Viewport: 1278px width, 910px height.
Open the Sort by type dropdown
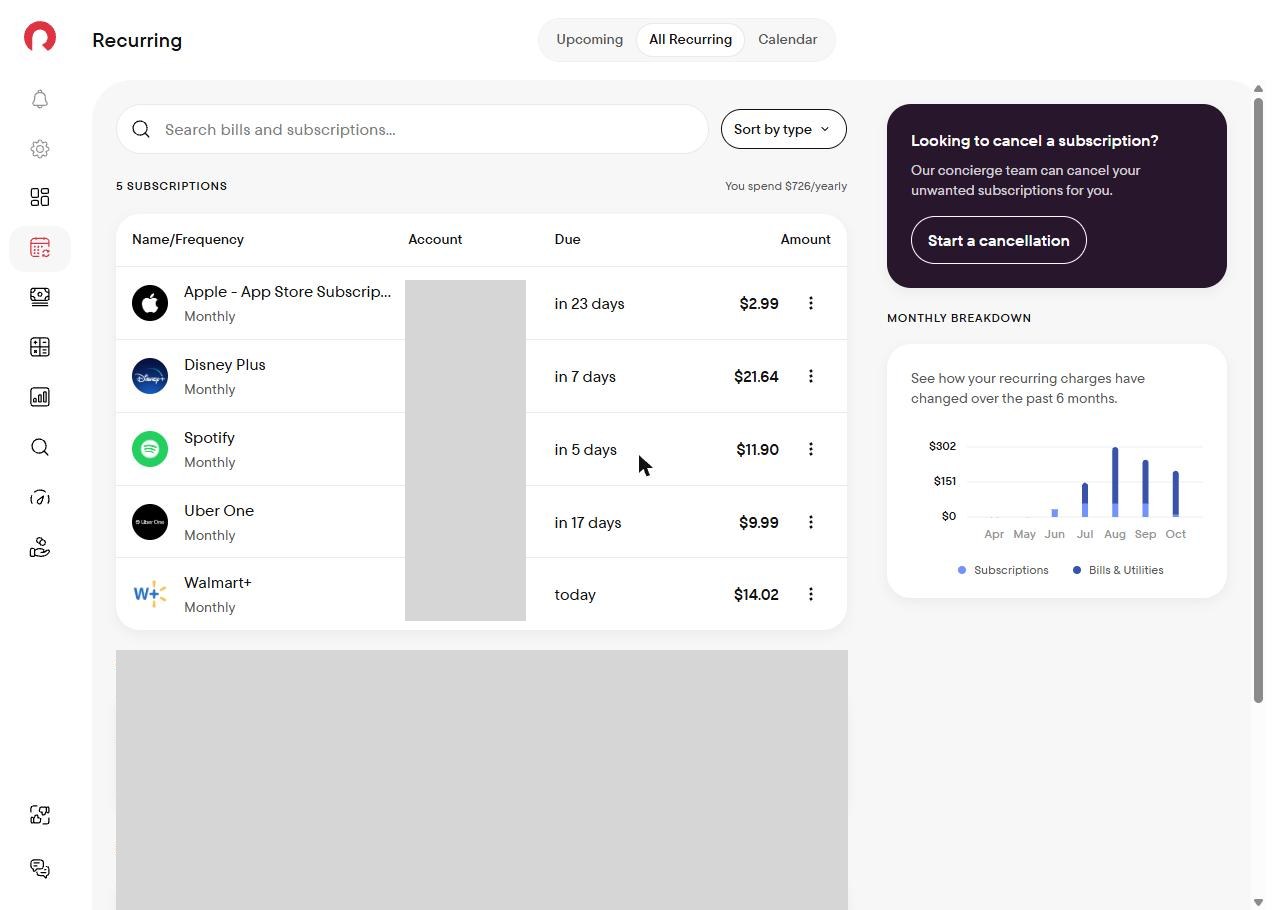pos(784,129)
